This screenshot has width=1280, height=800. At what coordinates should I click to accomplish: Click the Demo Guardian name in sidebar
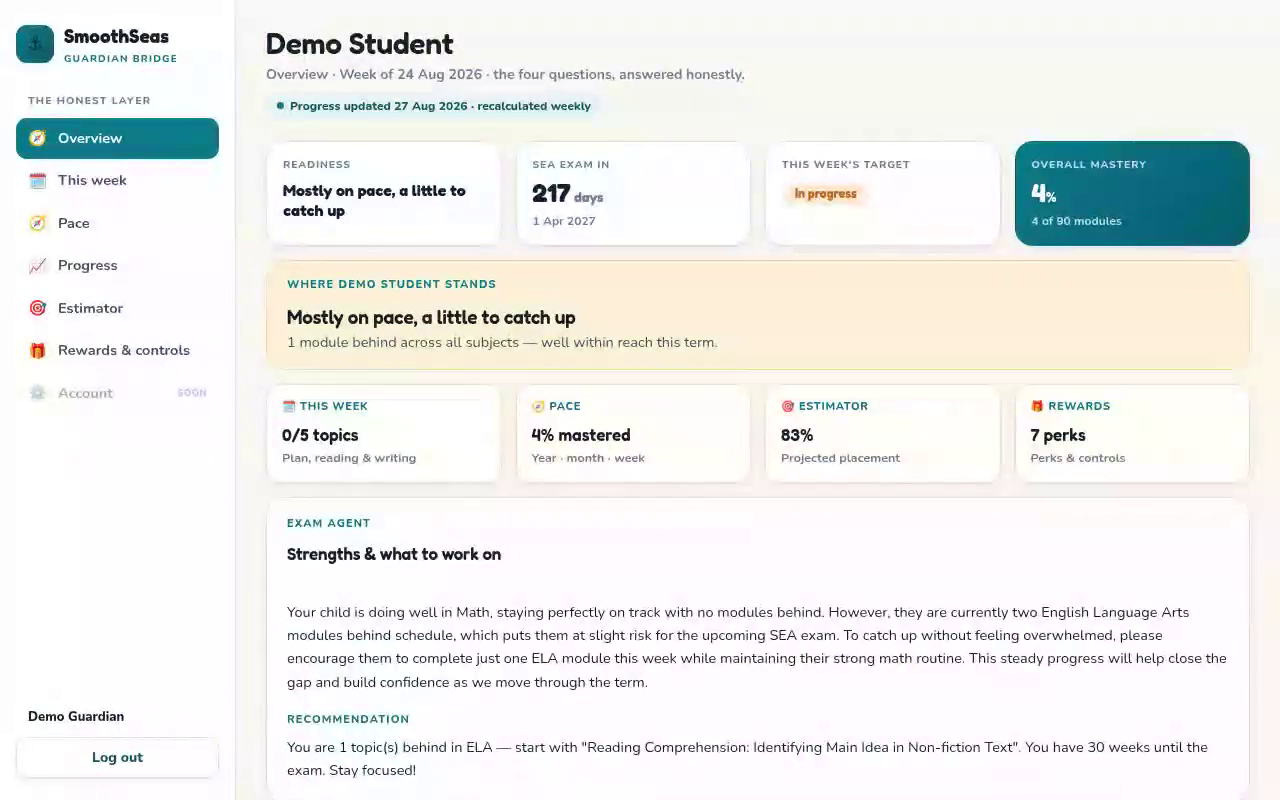click(x=76, y=716)
